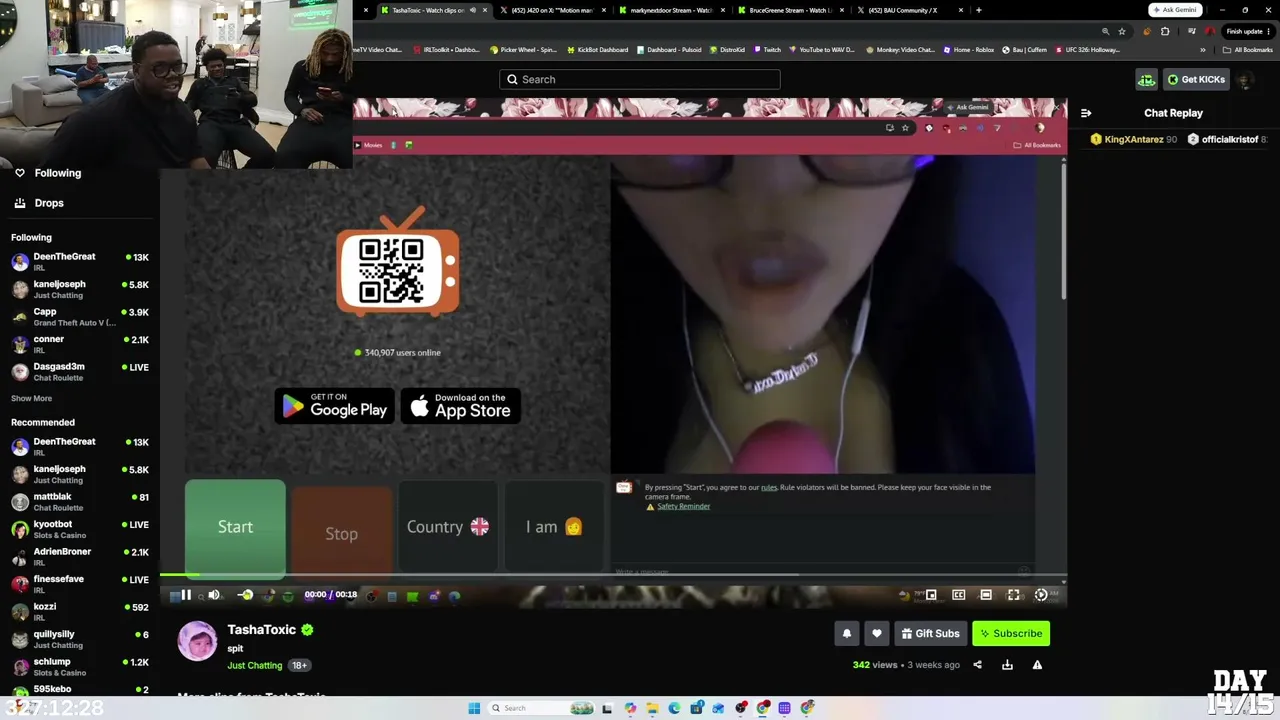Open the All Bookmarks folder
The width and height of the screenshot is (1280, 720).
coord(1248,49)
